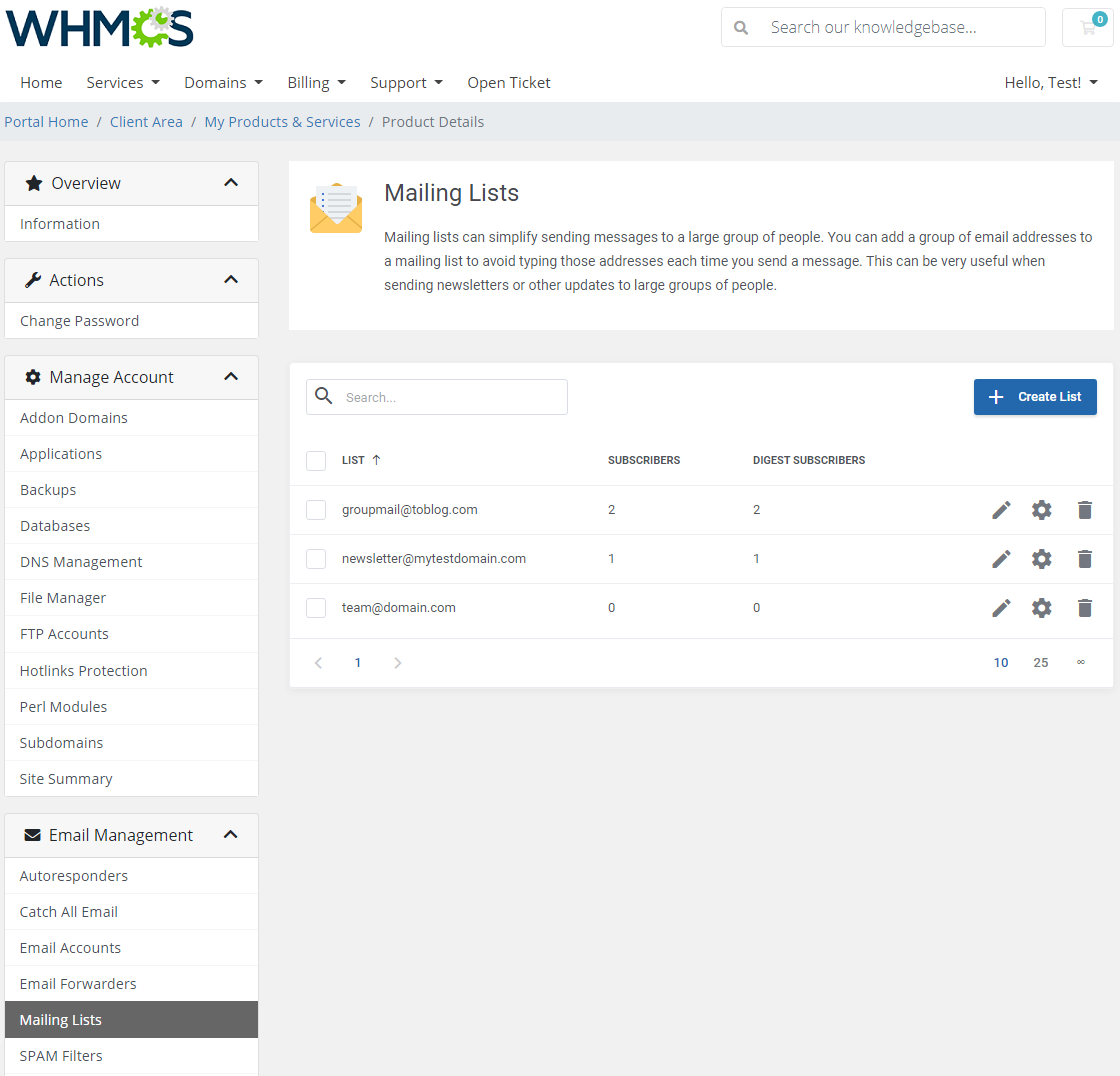The height and width of the screenshot is (1076, 1120).
Task: Follow the Client Area breadcrumb link
Action: click(146, 122)
